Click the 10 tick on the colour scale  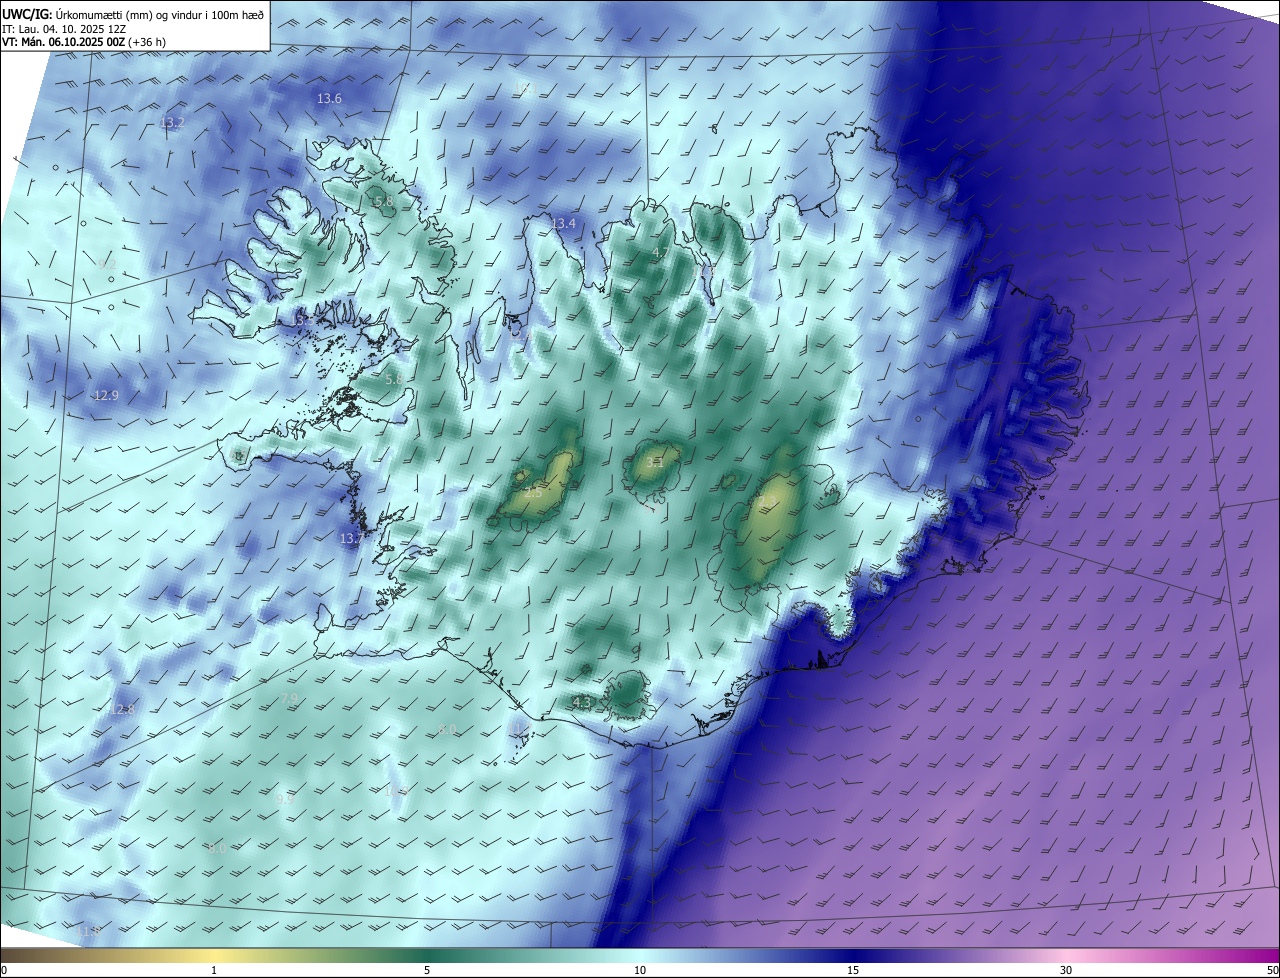640,970
